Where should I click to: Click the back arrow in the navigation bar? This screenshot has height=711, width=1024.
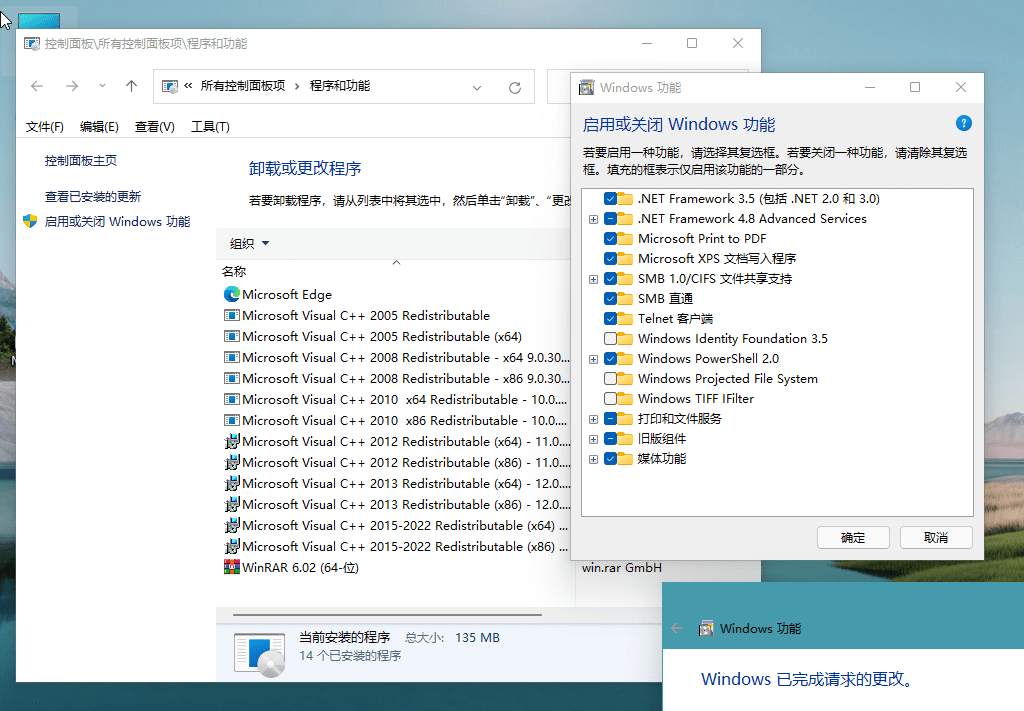[37, 86]
